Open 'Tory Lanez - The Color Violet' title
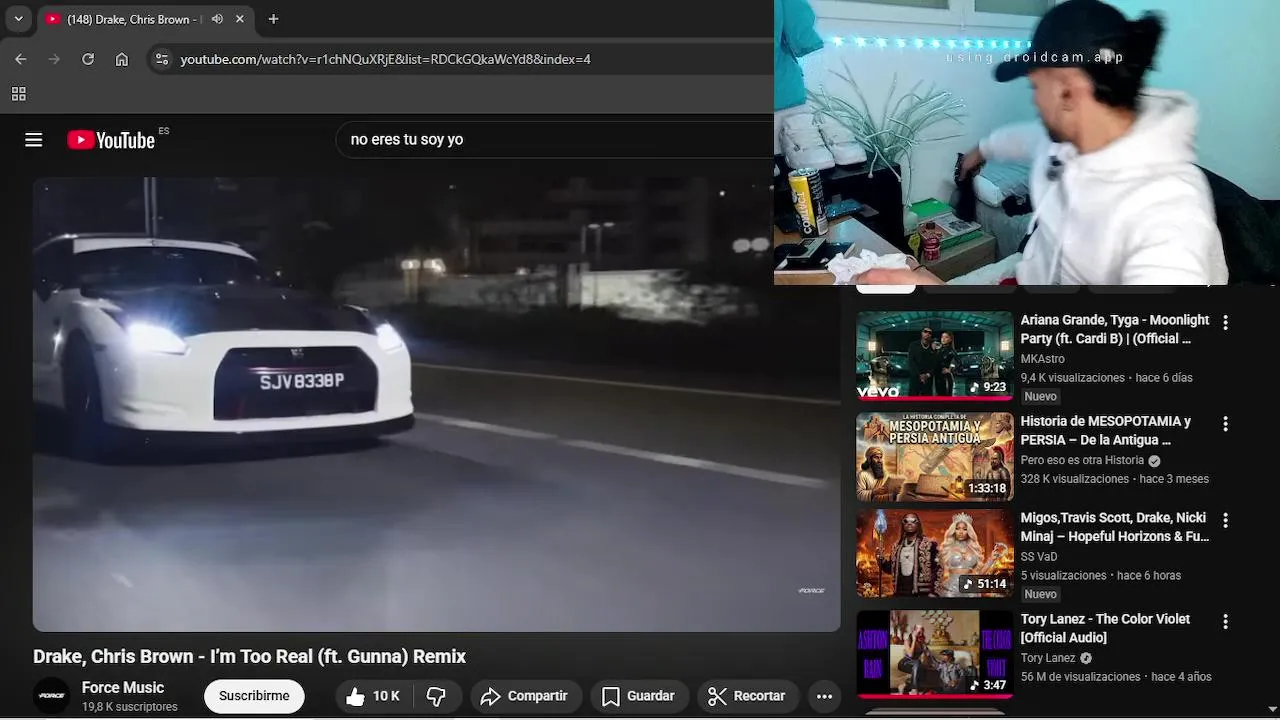Screen dimensions: 1280x720 point(1105,628)
